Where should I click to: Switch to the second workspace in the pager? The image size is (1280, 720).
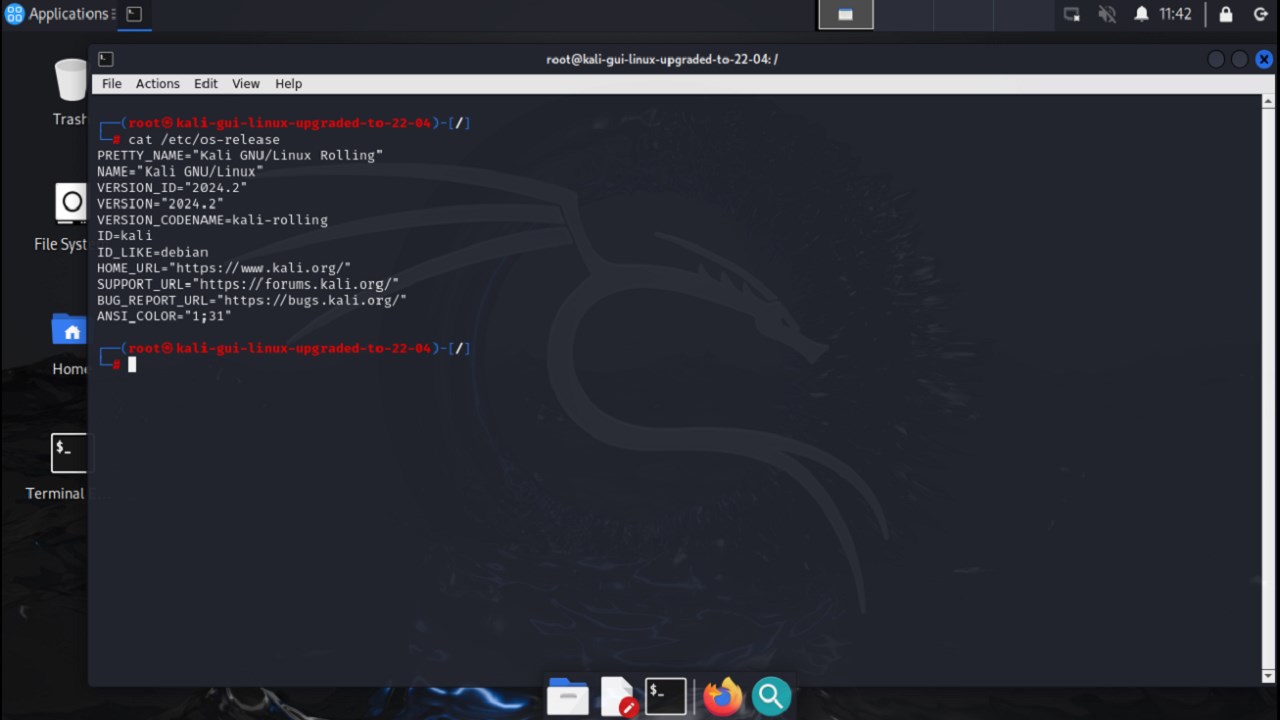(905, 15)
